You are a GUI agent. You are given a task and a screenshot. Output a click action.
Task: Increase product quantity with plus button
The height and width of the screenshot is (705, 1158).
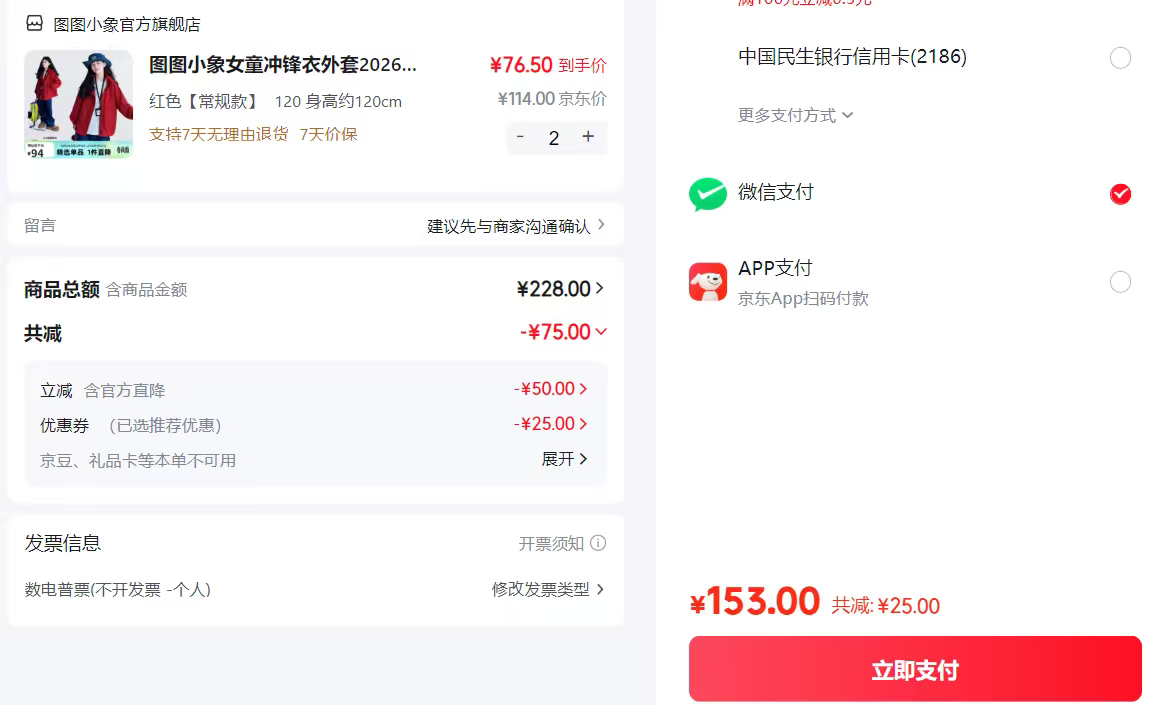588,137
